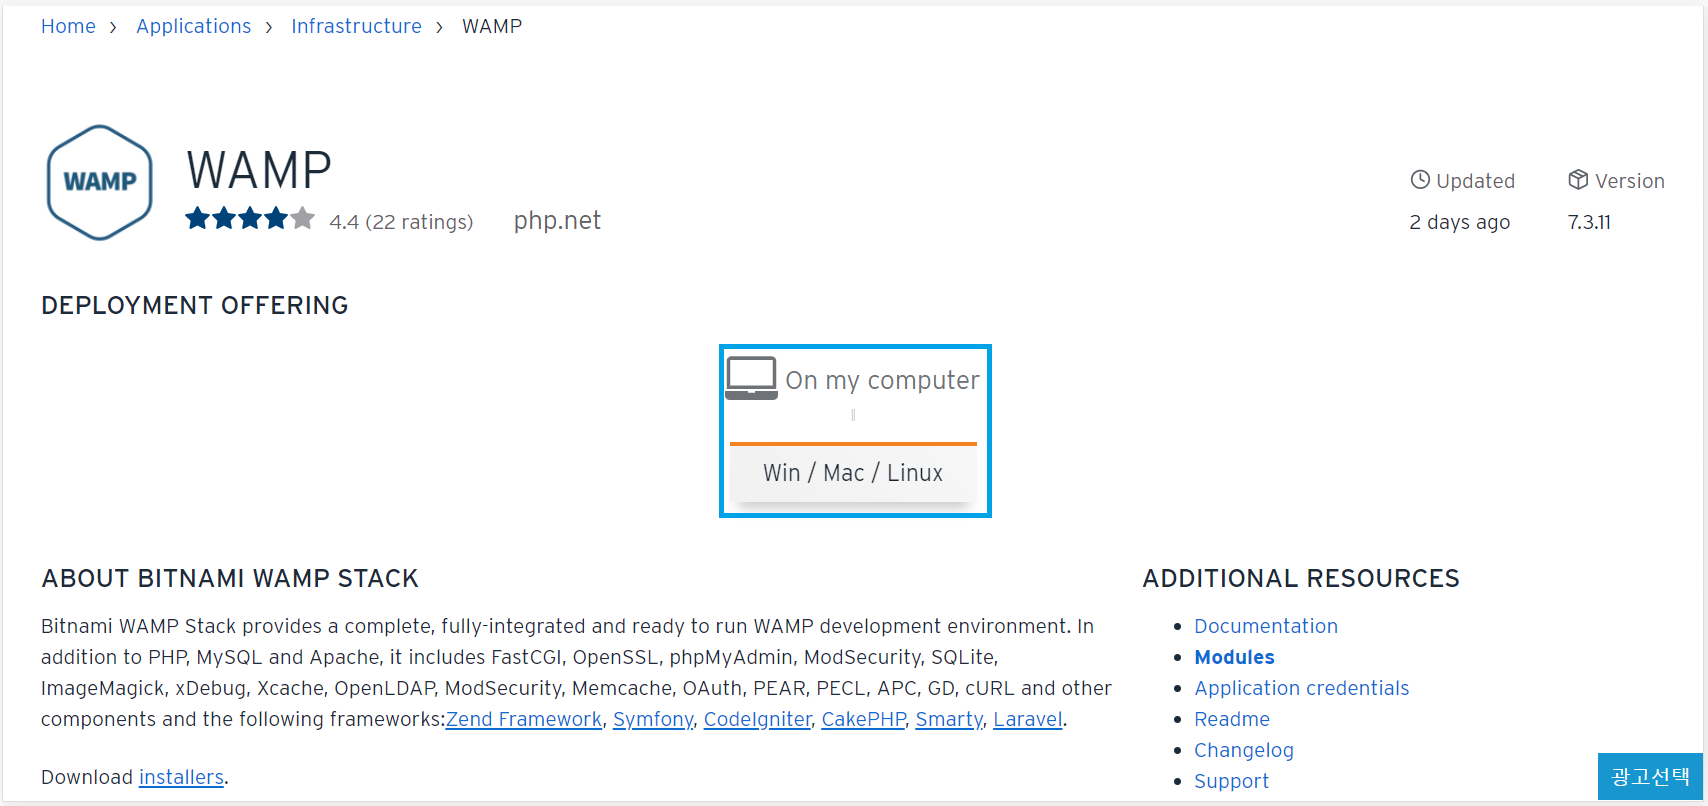Viewport: 1708px width, 806px height.
Task: Click the ABOUT BITNAMI WAMP STACK heading
Action: [x=230, y=578]
